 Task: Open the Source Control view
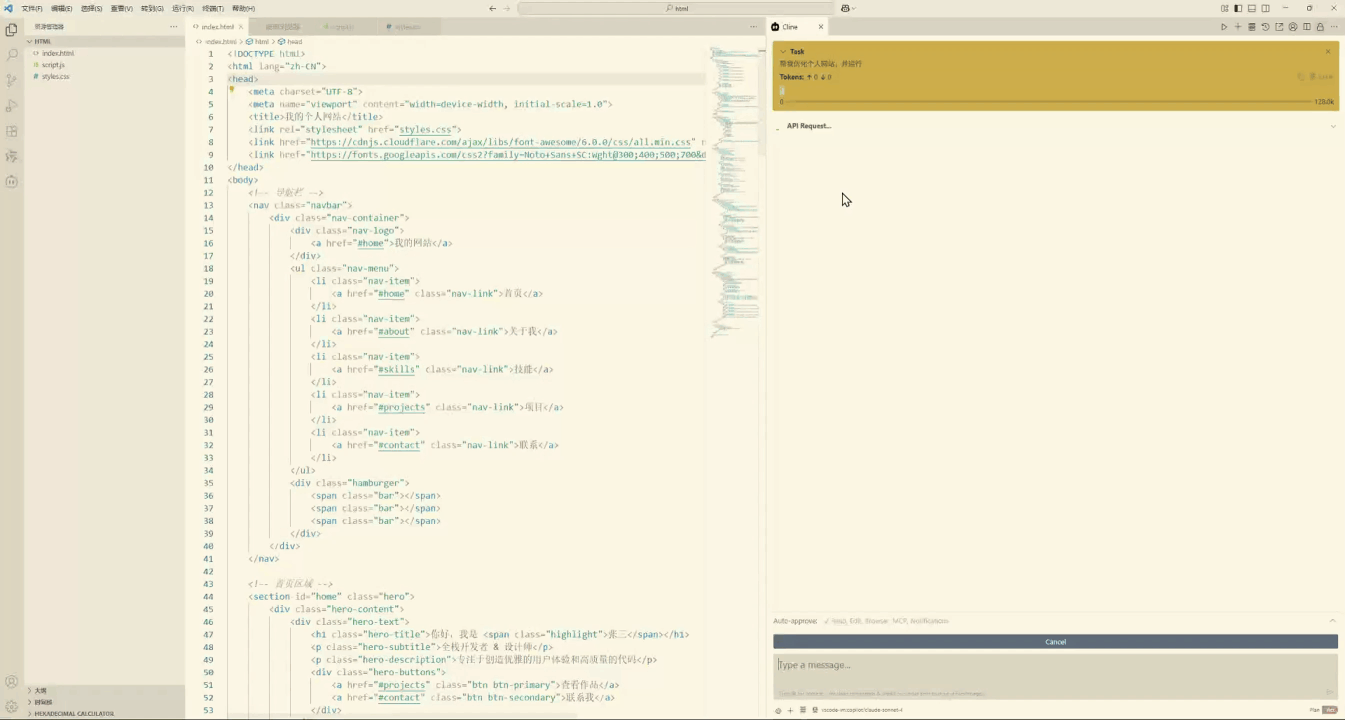(12, 80)
